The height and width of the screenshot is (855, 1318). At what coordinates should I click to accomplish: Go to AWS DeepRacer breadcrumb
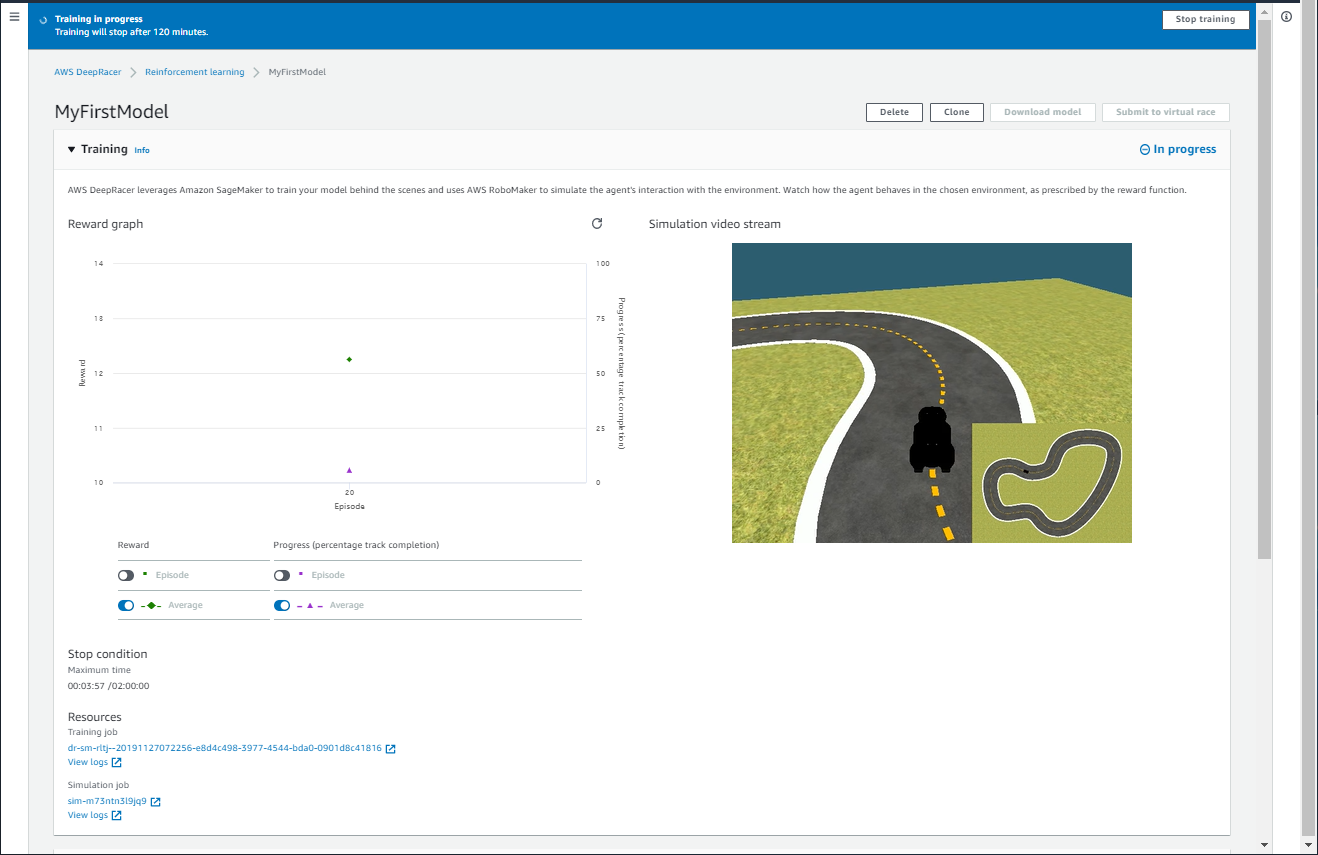(x=88, y=72)
